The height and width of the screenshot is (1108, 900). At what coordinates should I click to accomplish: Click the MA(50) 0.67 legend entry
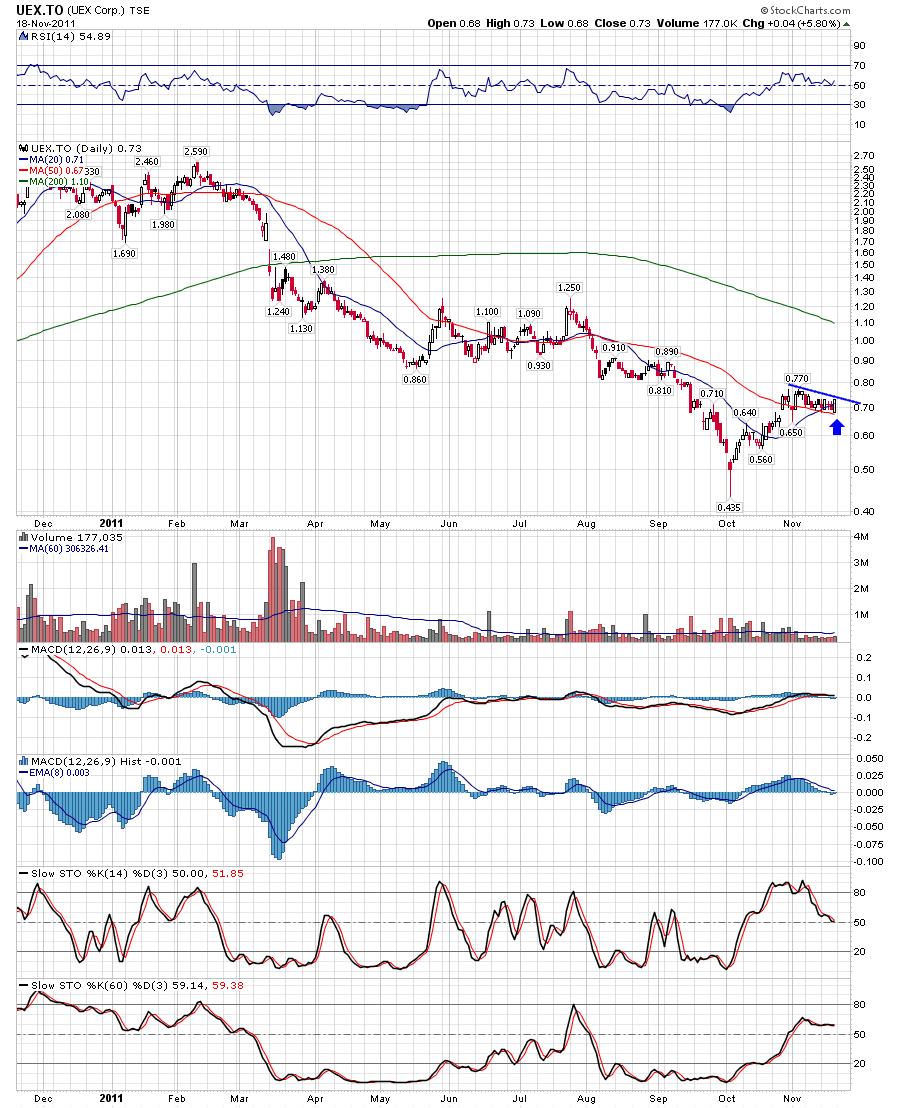click(51, 171)
